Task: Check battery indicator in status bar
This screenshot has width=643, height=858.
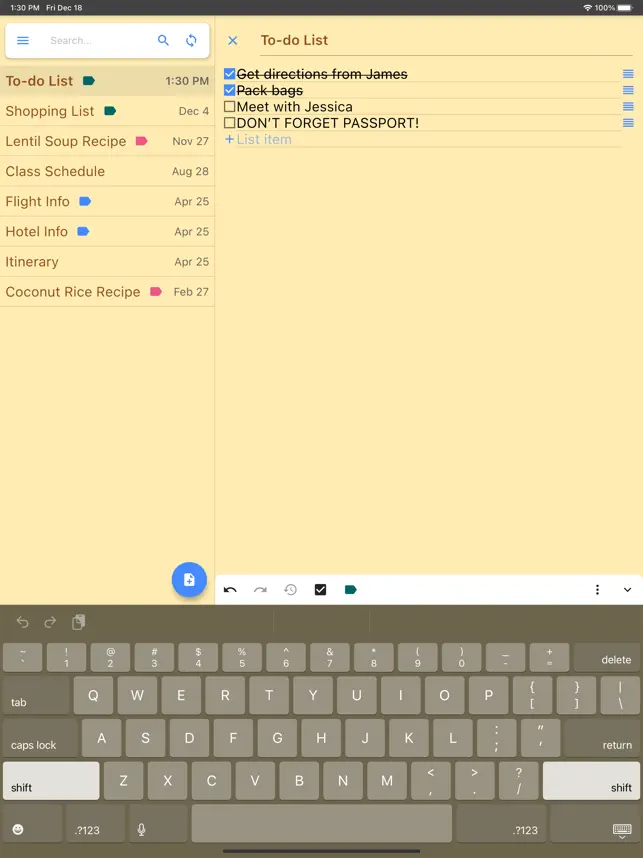Action: [x=625, y=8]
